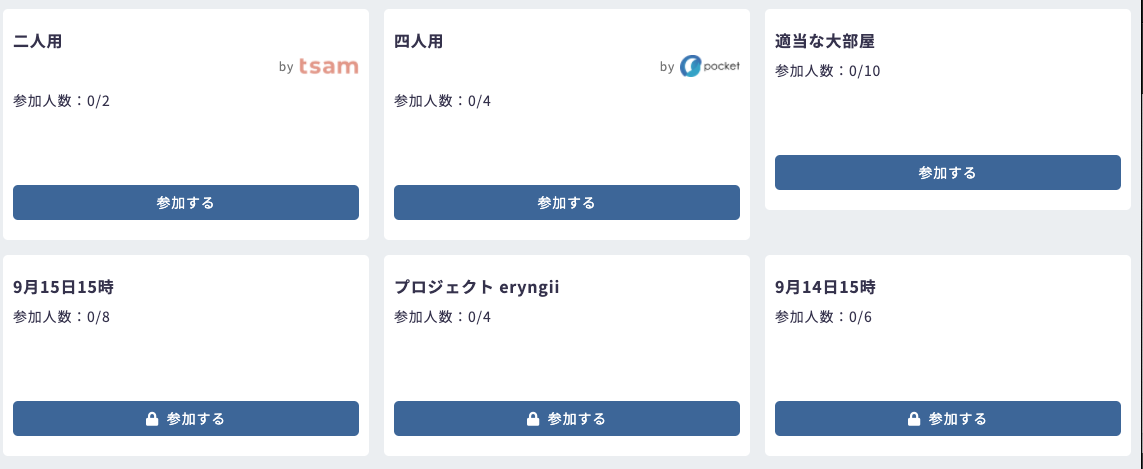The image size is (1143, 469).
Task: Click the 9月15日15時 room title
Action: [64, 287]
